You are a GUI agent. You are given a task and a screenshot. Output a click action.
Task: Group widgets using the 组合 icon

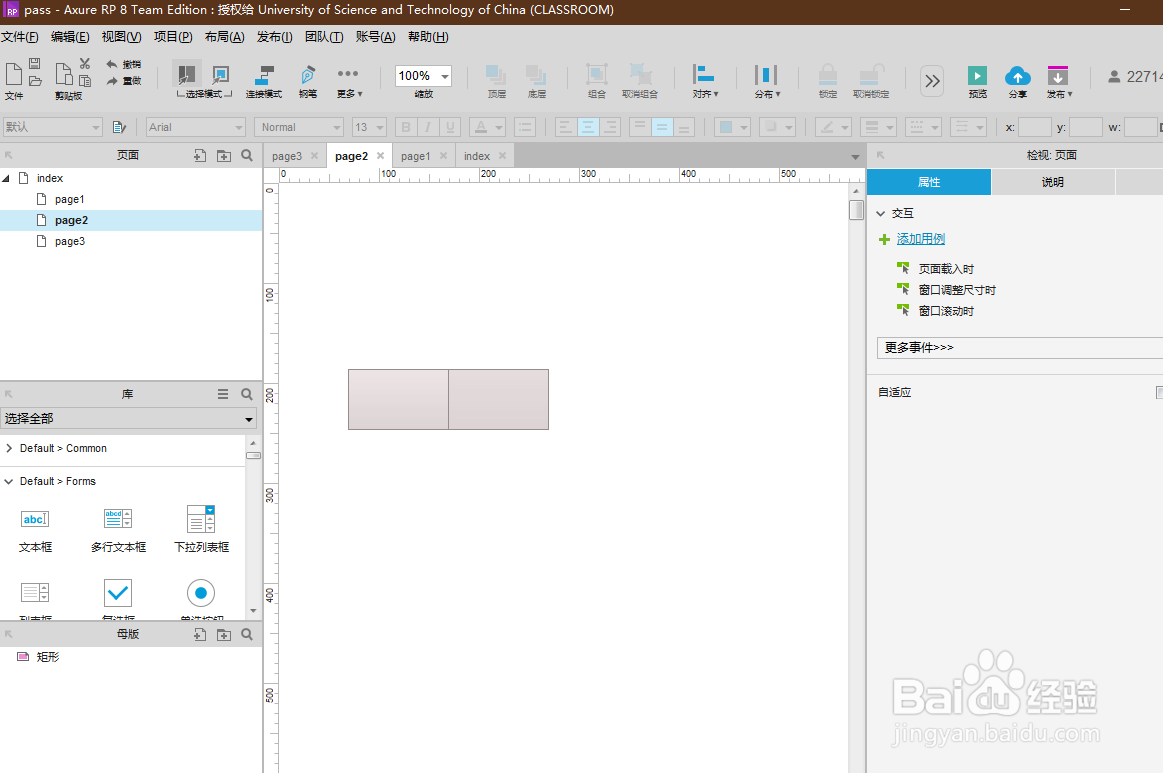point(596,81)
